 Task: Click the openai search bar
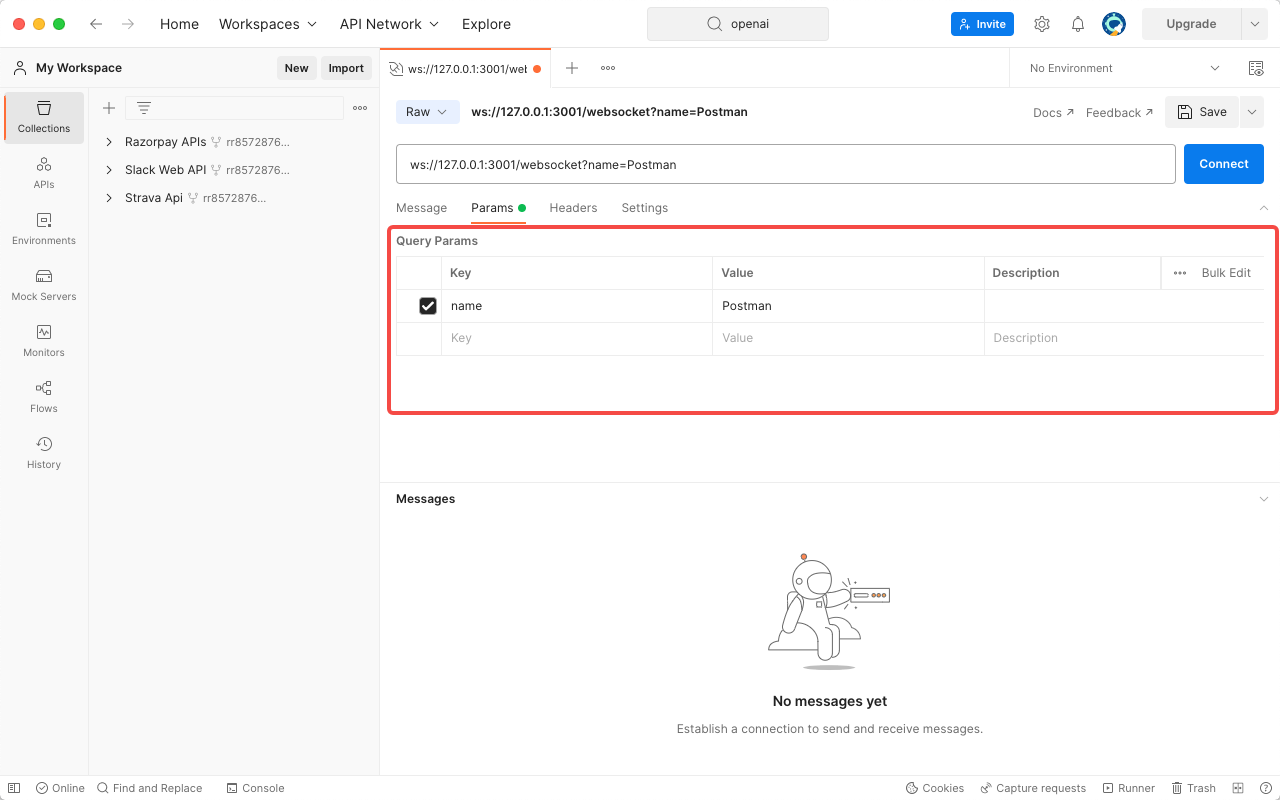[738, 23]
